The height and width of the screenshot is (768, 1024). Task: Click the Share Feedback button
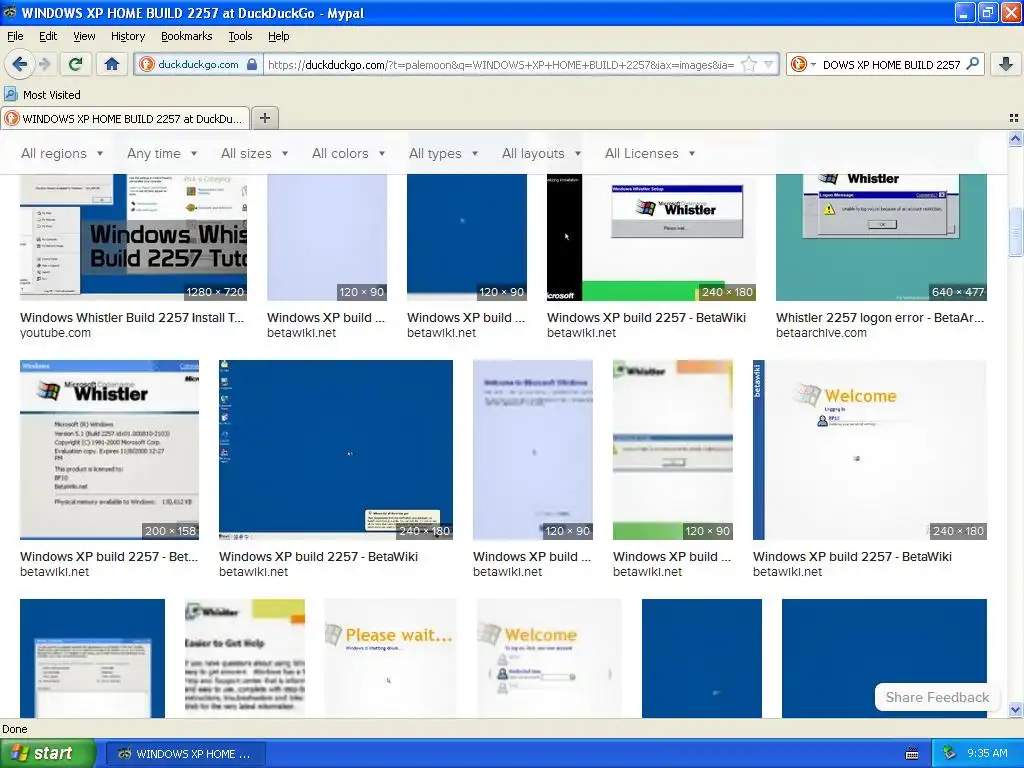[937, 697]
